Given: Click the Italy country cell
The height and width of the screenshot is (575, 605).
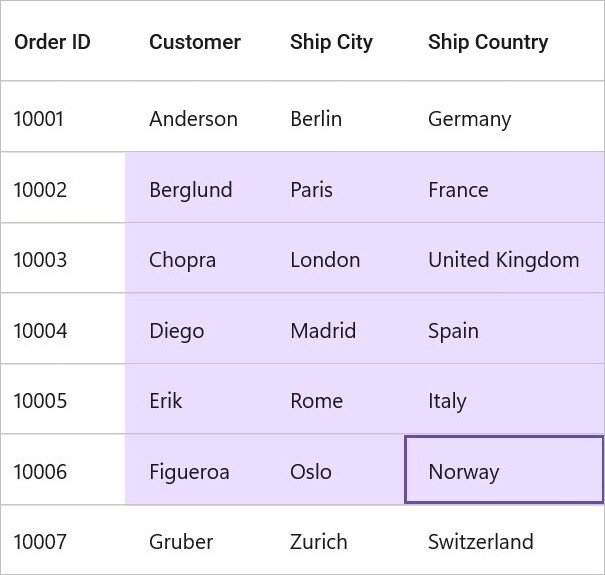Looking at the screenshot, I should pos(504,399).
